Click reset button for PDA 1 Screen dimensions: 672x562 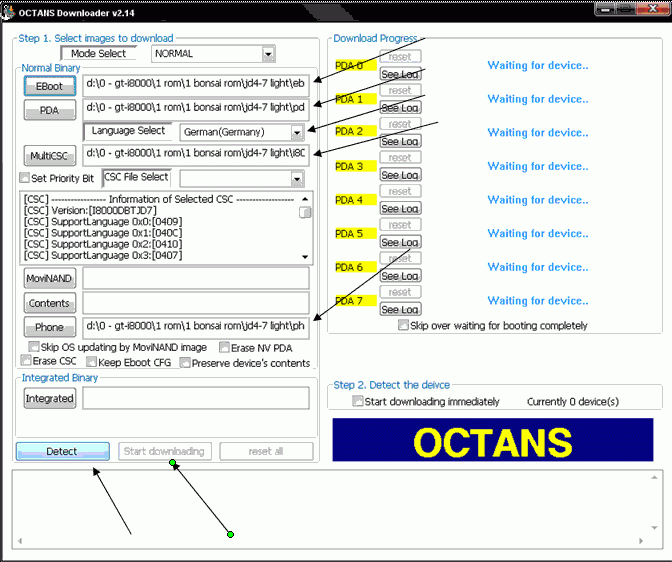(x=400, y=90)
